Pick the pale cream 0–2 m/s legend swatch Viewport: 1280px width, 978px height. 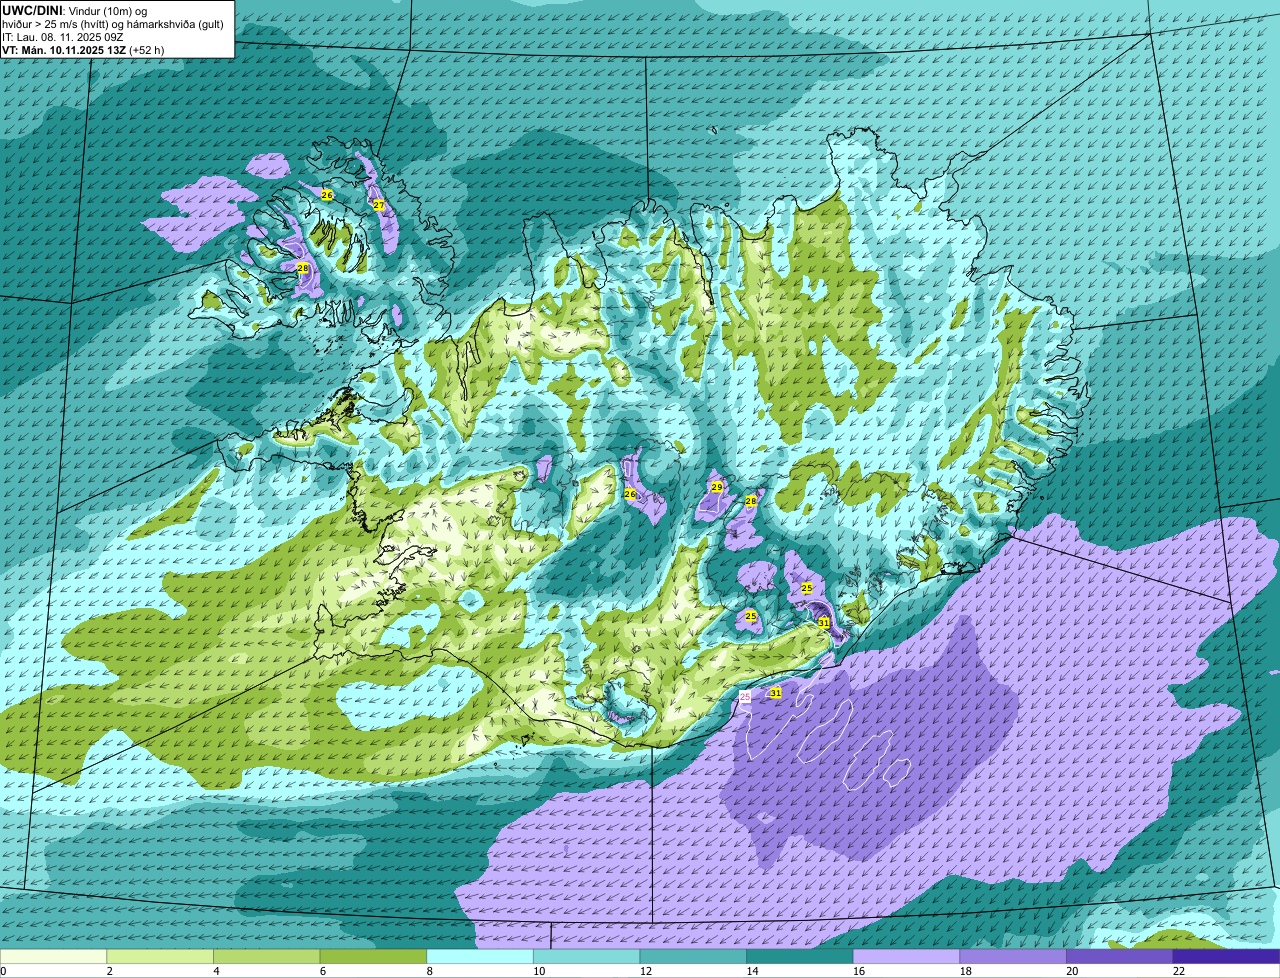[x=53, y=956]
